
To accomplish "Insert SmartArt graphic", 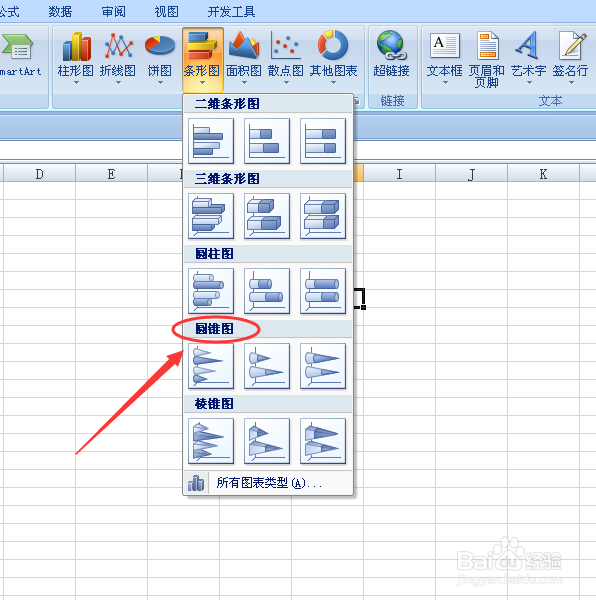I will (x=19, y=54).
